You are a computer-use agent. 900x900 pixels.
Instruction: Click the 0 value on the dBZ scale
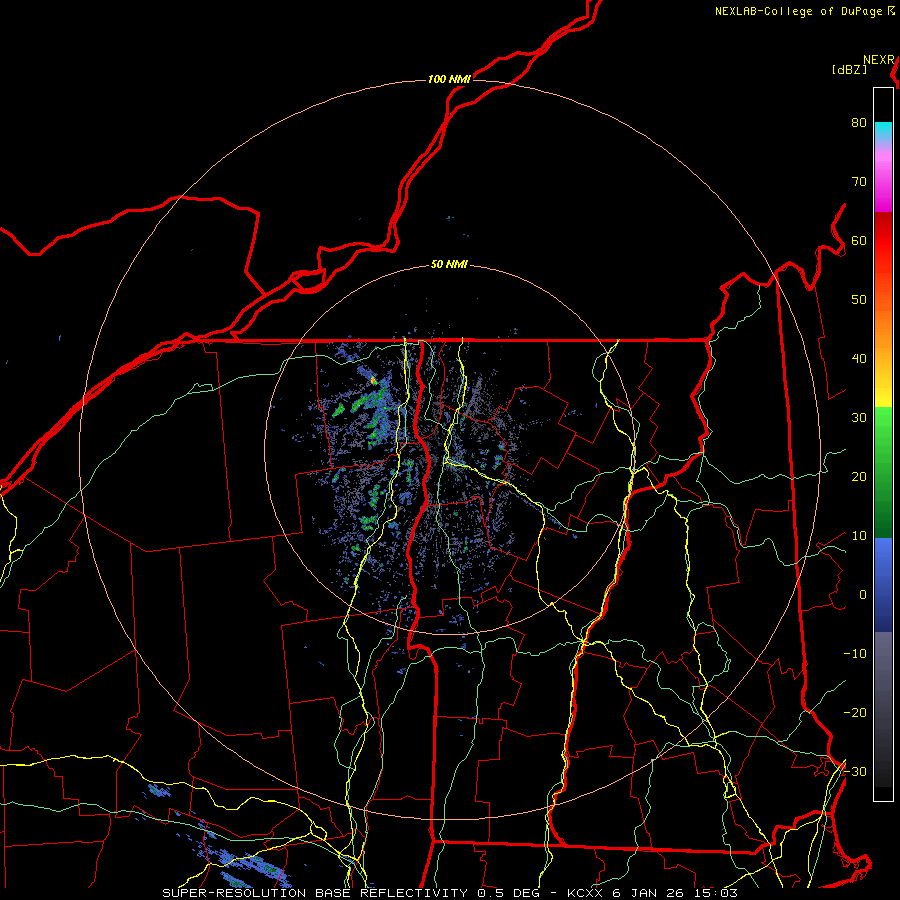tap(863, 595)
